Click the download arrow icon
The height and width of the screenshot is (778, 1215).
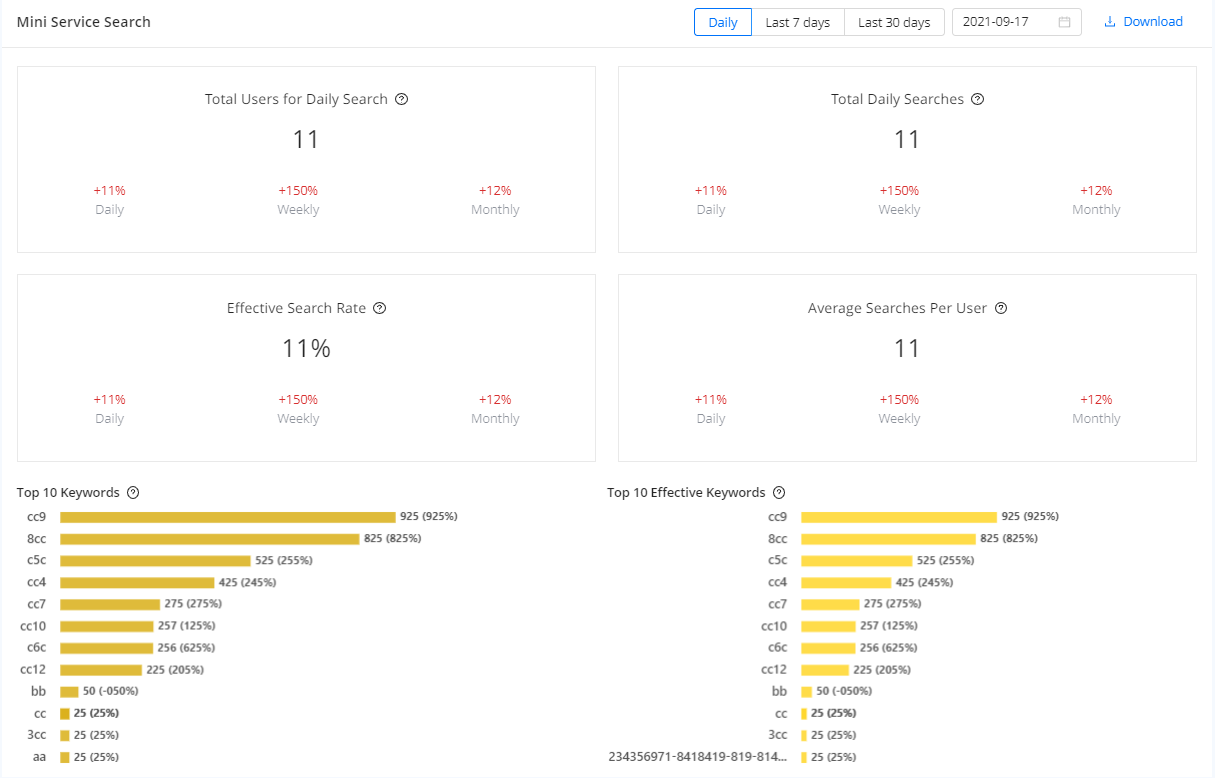(x=1110, y=22)
